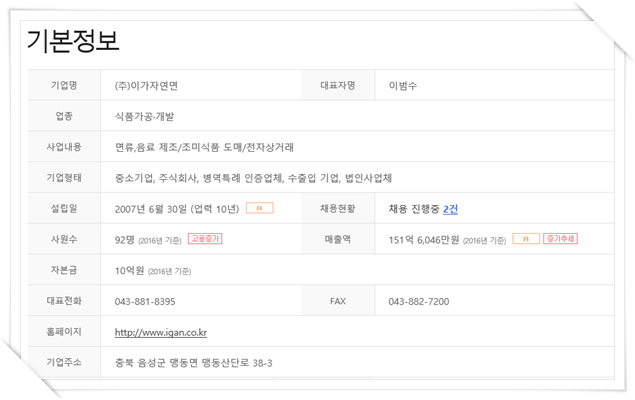Click the orange badge beside revenue
Image resolution: width=635 pixels, height=400 pixels.
click(x=526, y=239)
